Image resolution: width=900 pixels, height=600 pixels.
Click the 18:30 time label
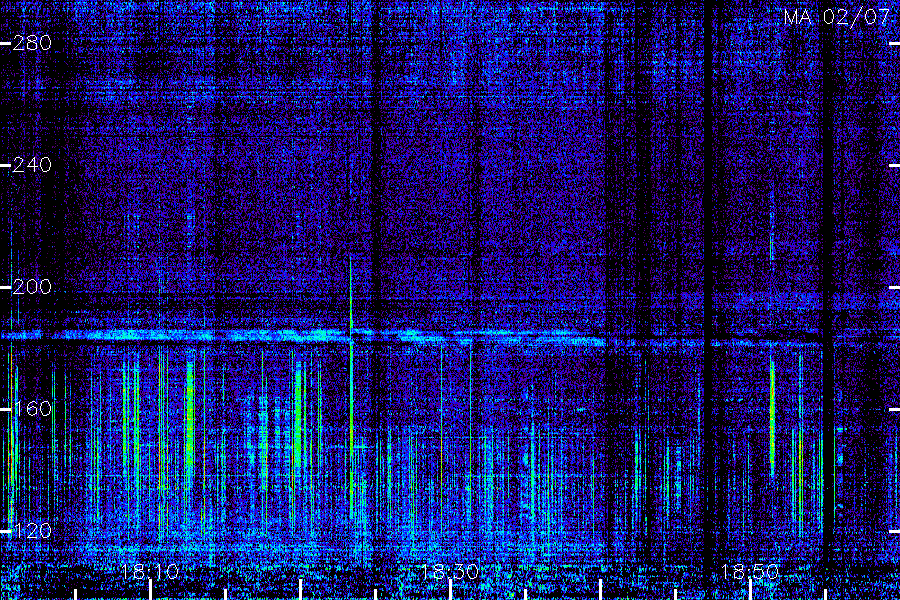(x=449, y=571)
